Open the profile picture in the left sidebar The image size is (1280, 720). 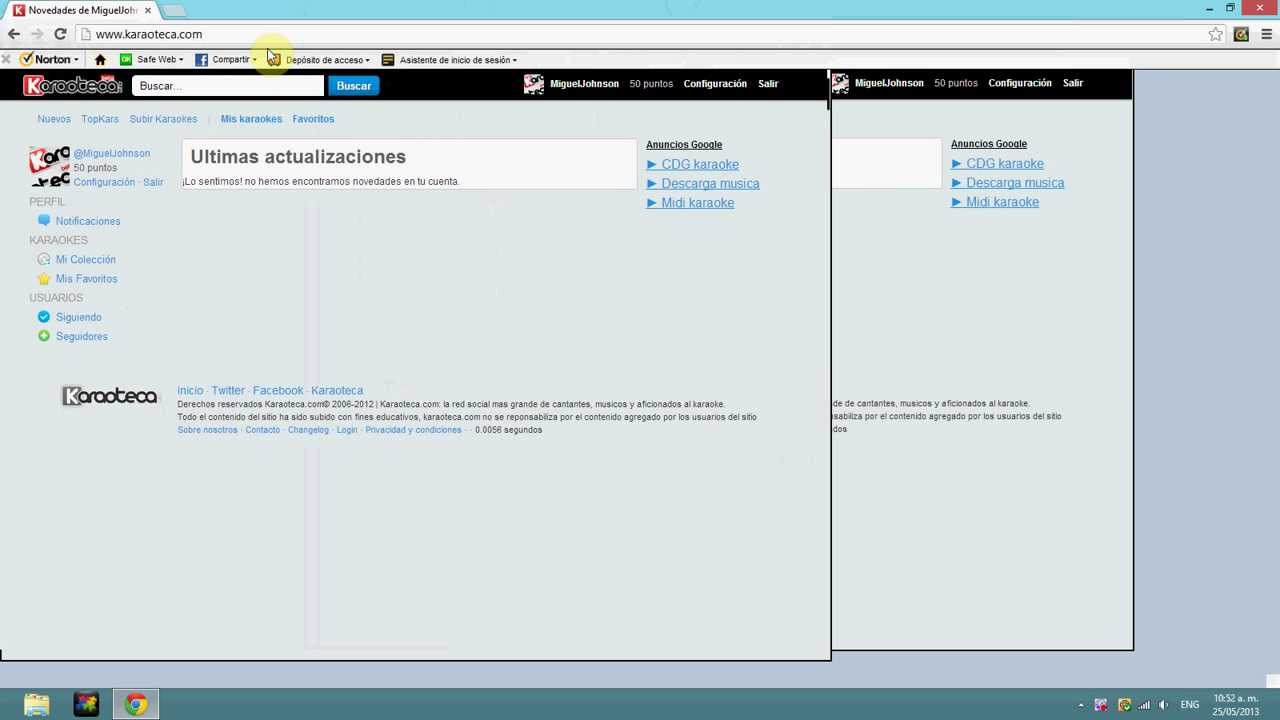pos(49,166)
